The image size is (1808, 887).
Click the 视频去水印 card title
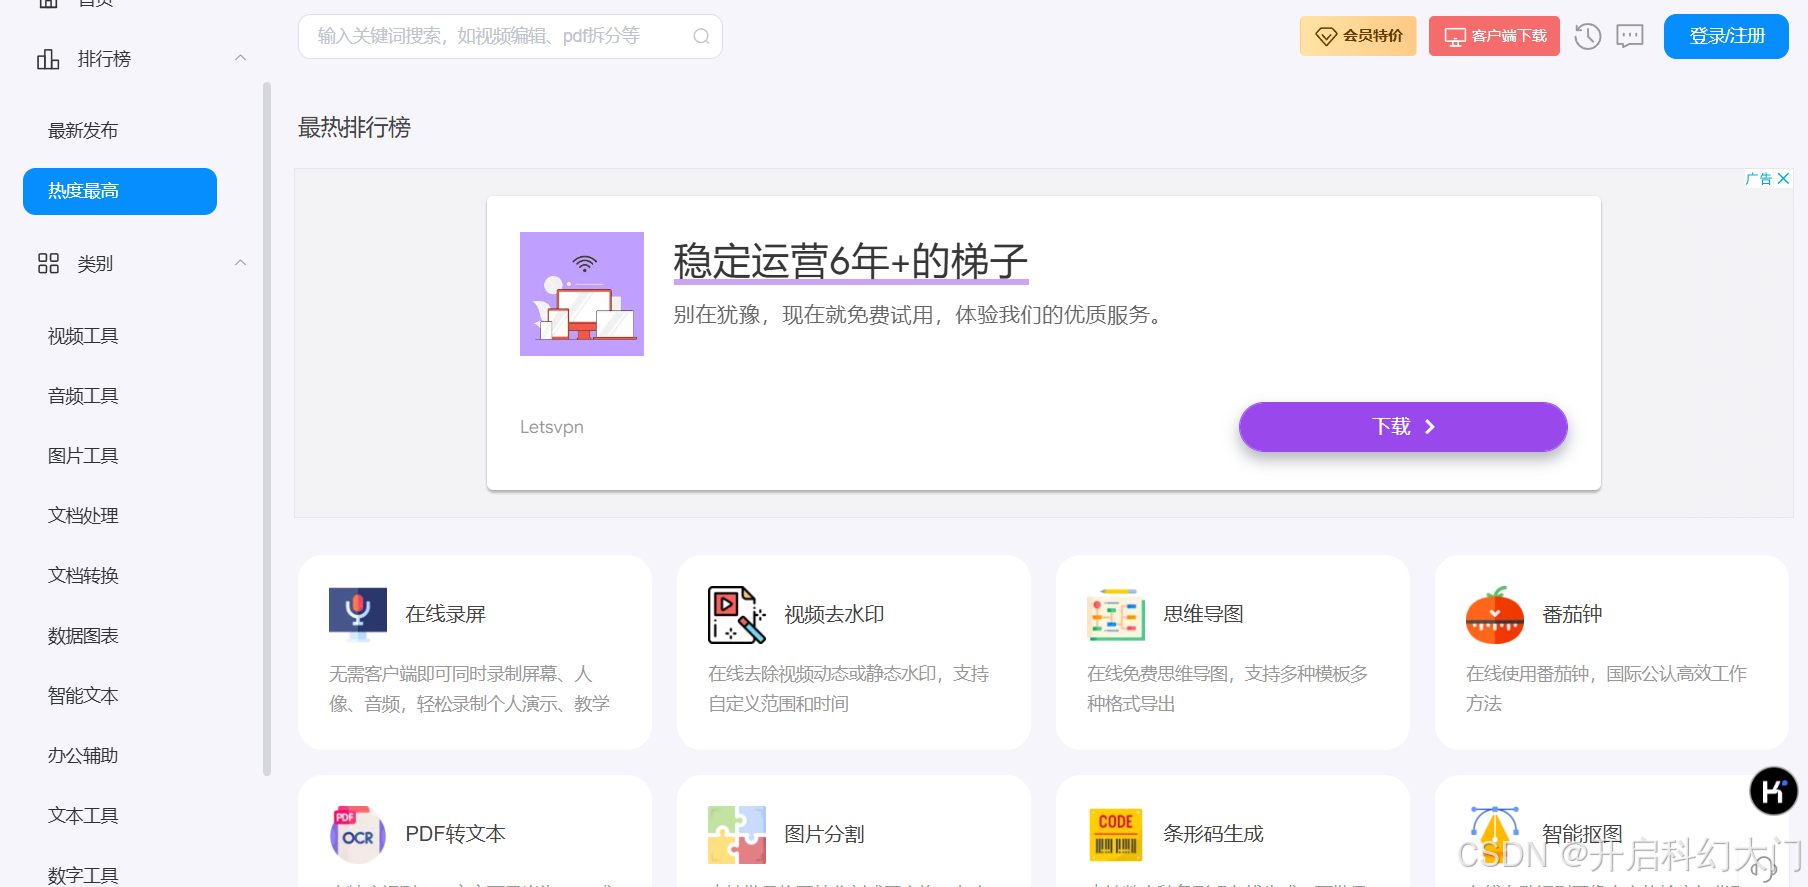point(834,614)
